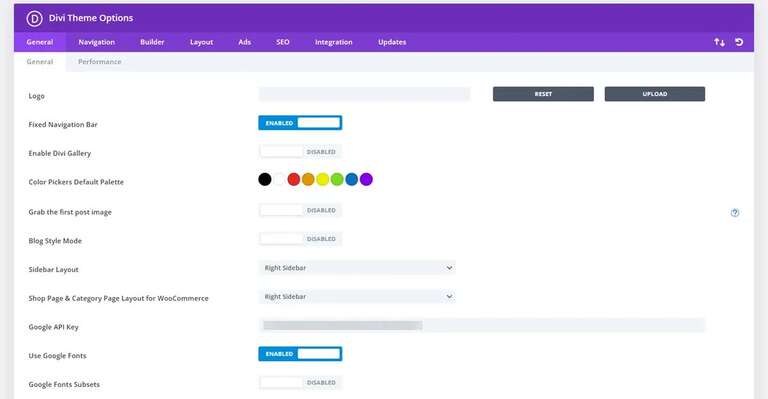768x399 pixels.
Task: Open help for Grab the first post image
Action: click(x=735, y=212)
